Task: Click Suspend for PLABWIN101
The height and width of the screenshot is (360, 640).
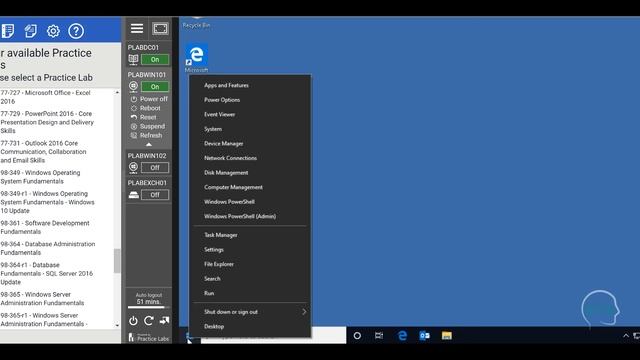Action: coord(148,127)
